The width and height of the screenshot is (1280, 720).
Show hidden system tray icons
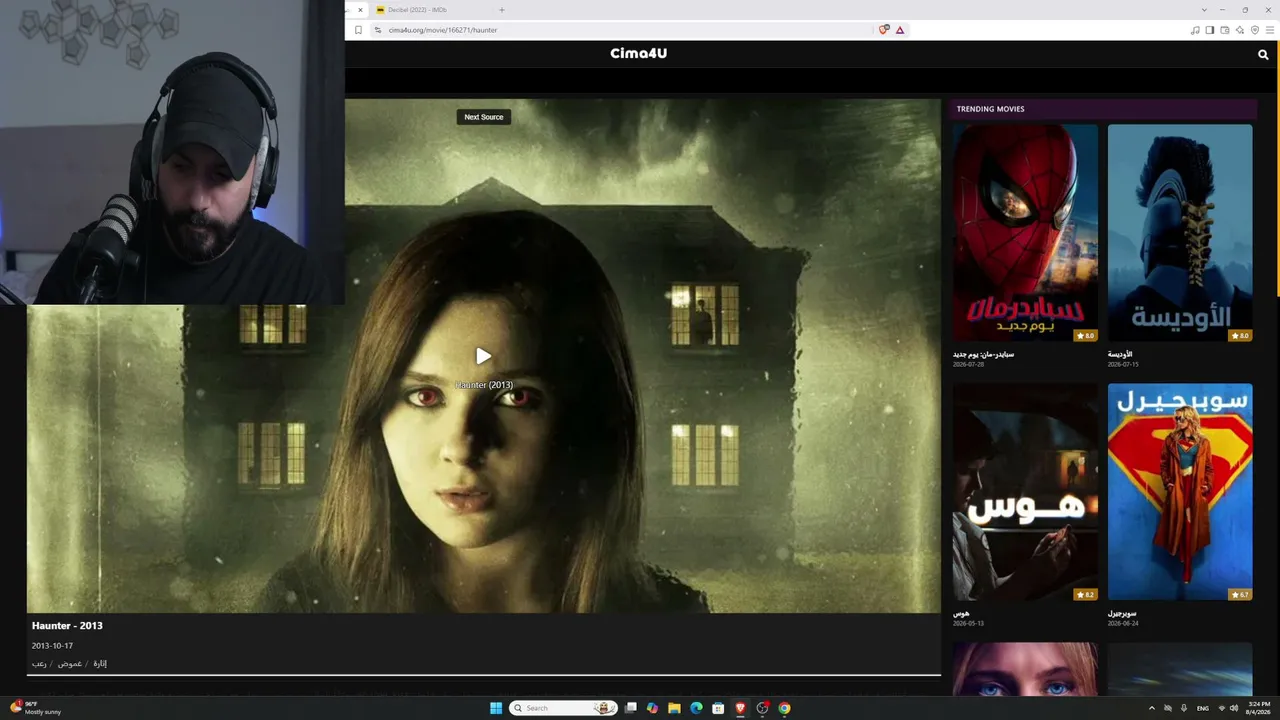[1151, 708]
